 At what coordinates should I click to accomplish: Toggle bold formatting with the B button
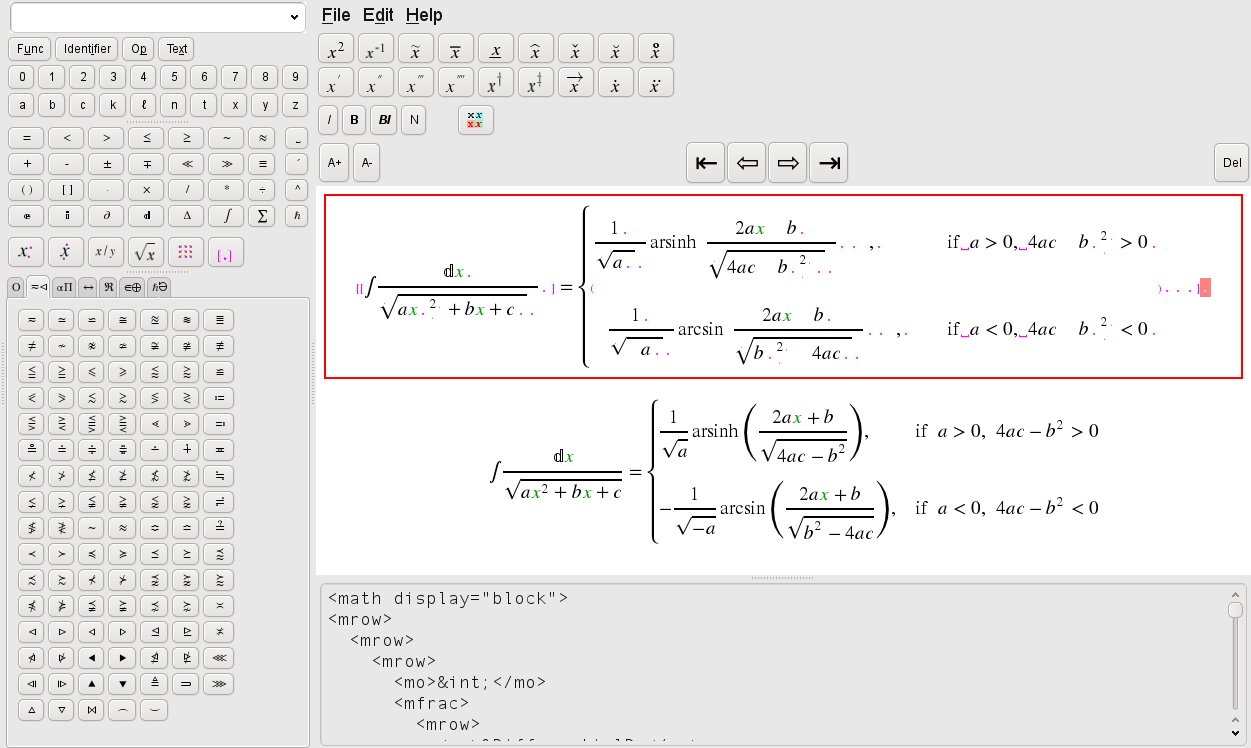[x=354, y=119]
